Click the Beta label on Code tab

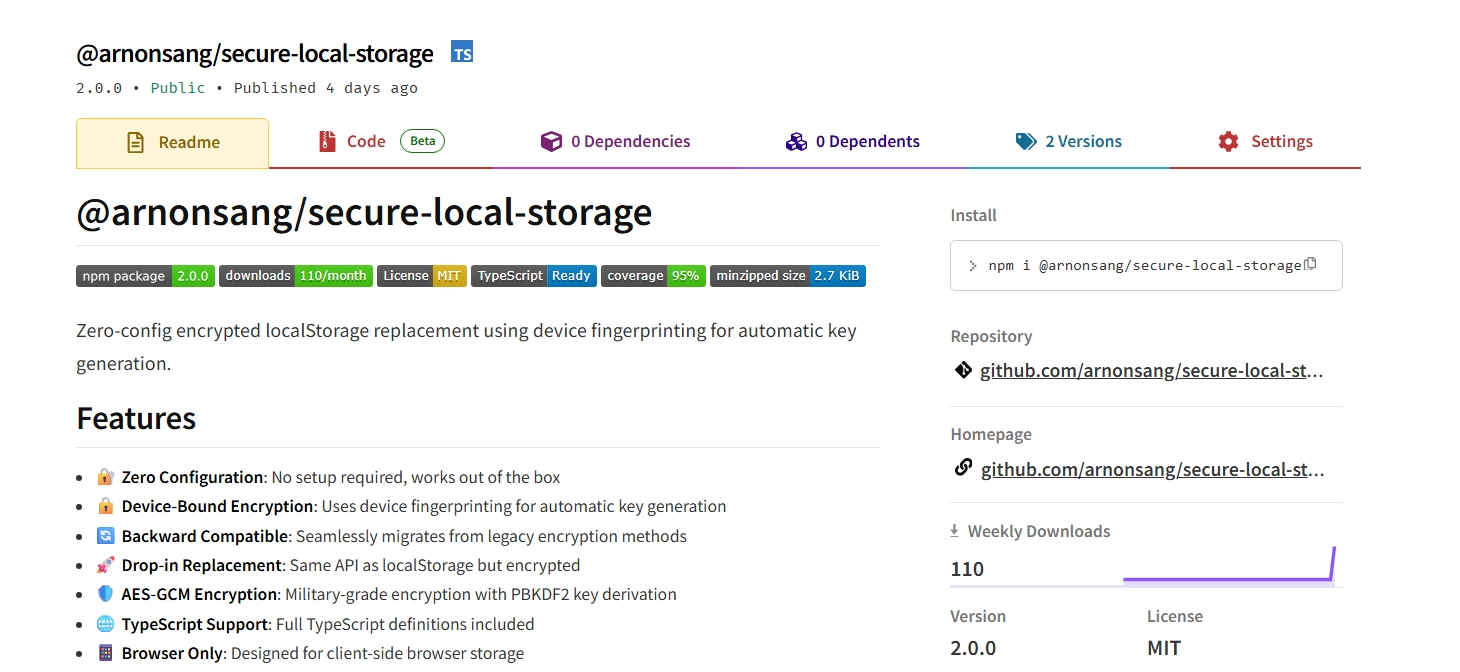[423, 141]
